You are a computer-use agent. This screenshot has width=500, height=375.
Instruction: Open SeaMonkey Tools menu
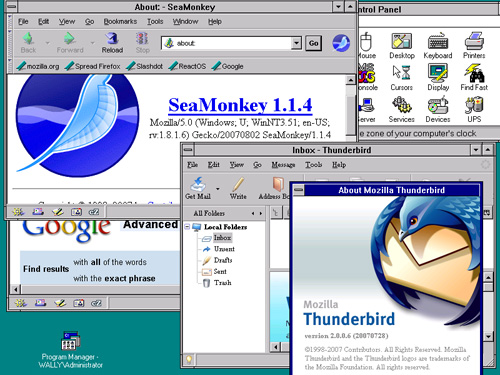point(155,22)
